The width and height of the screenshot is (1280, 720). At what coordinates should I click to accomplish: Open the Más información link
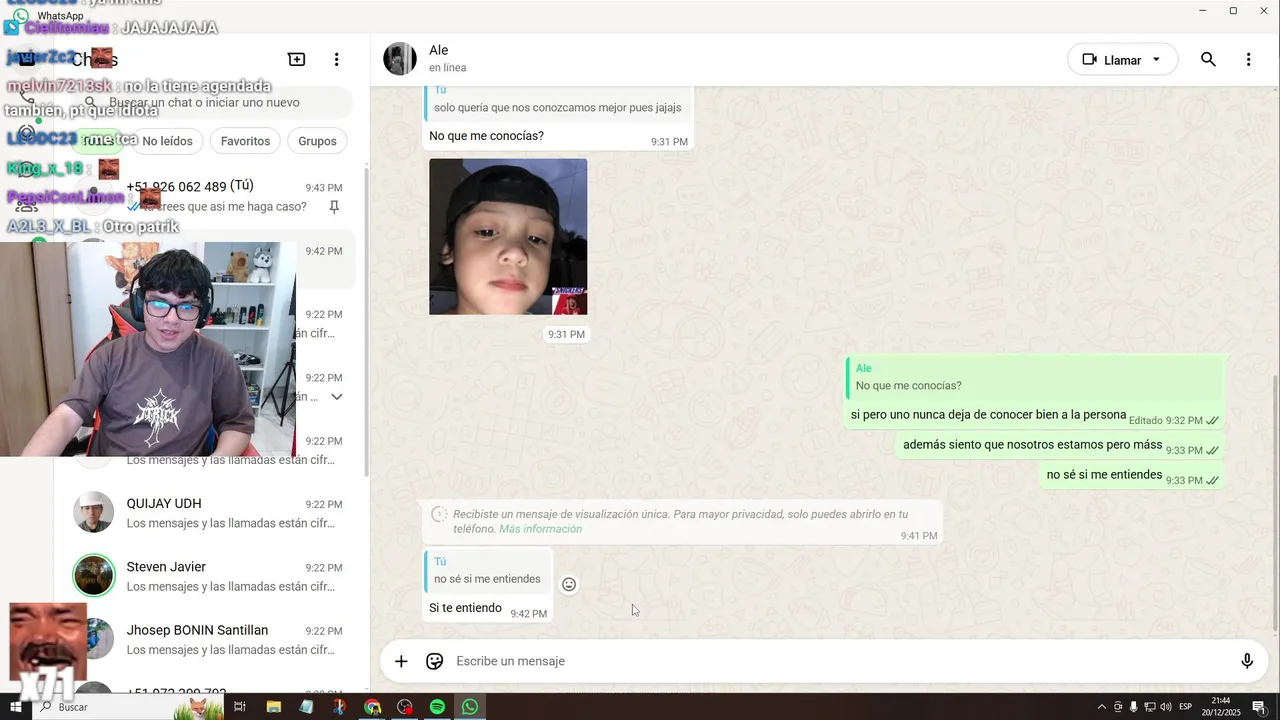tap(540, 529)
